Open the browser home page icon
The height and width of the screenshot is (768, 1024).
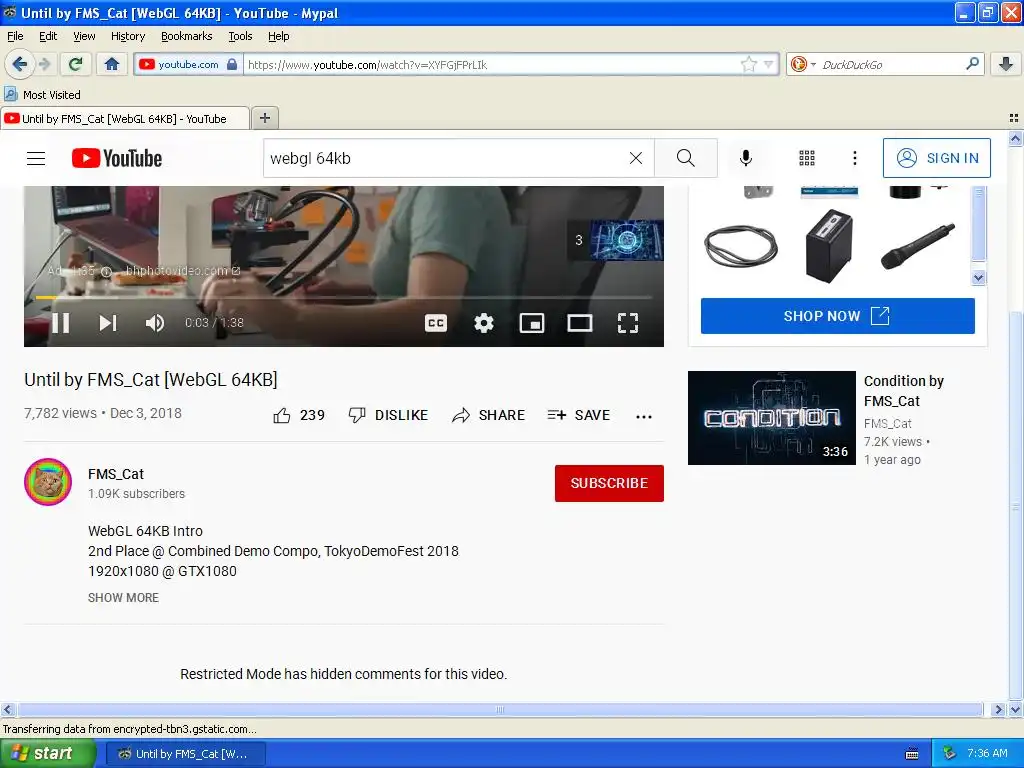pos(112,64)
